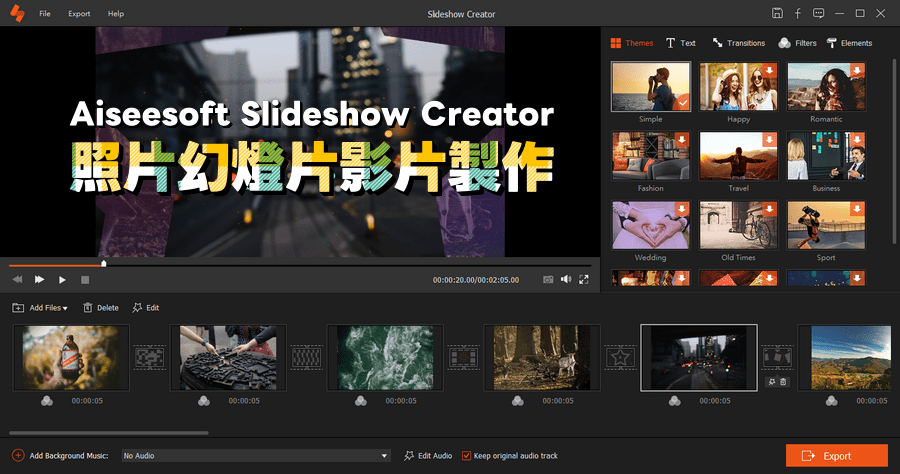This screenshot has height=474, width=900.
Task: Click the 00:00:05 duration under bottle clip
Action: [x=87, y=401]
